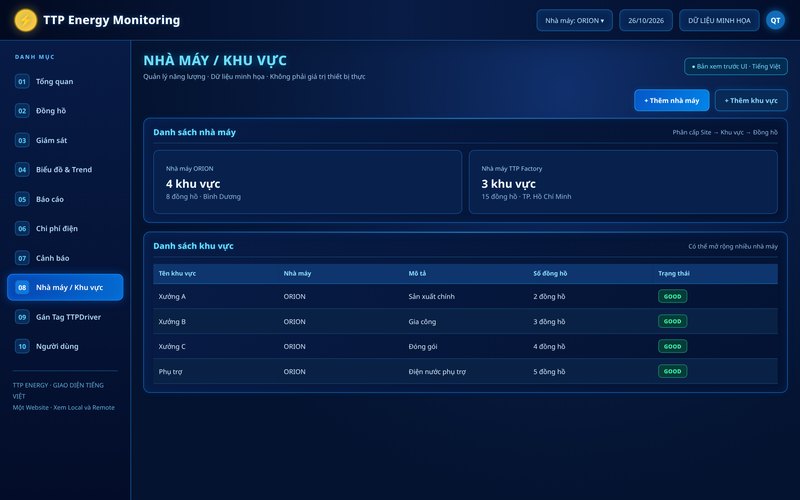Screen dimensions: 800x500
Task: Click the + Thêm khu vực button
Action: (751, 101)
